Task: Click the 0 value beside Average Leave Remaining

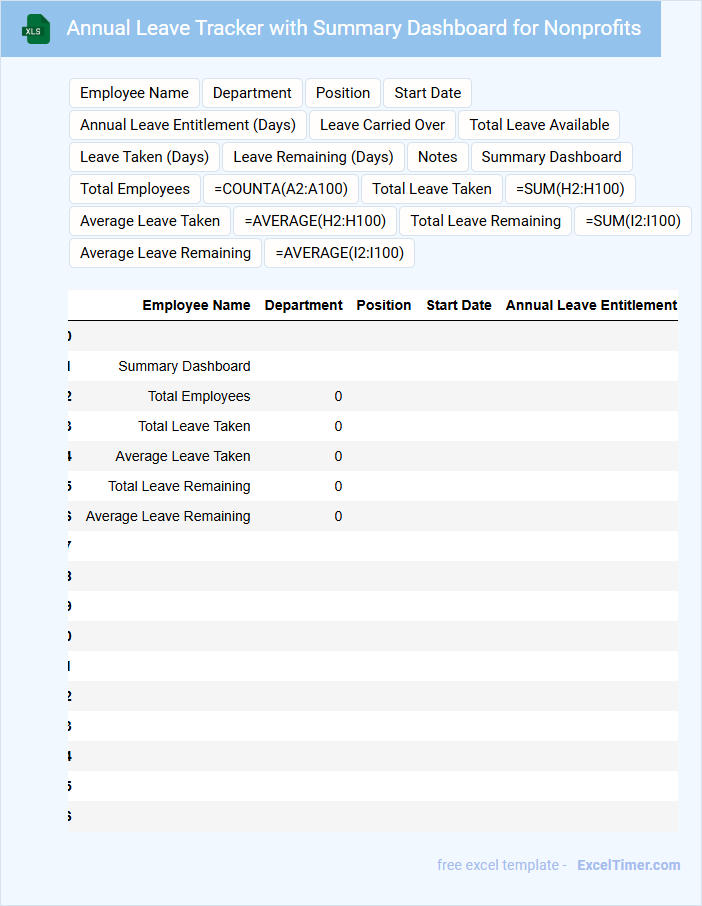Action: click(338, 517)
